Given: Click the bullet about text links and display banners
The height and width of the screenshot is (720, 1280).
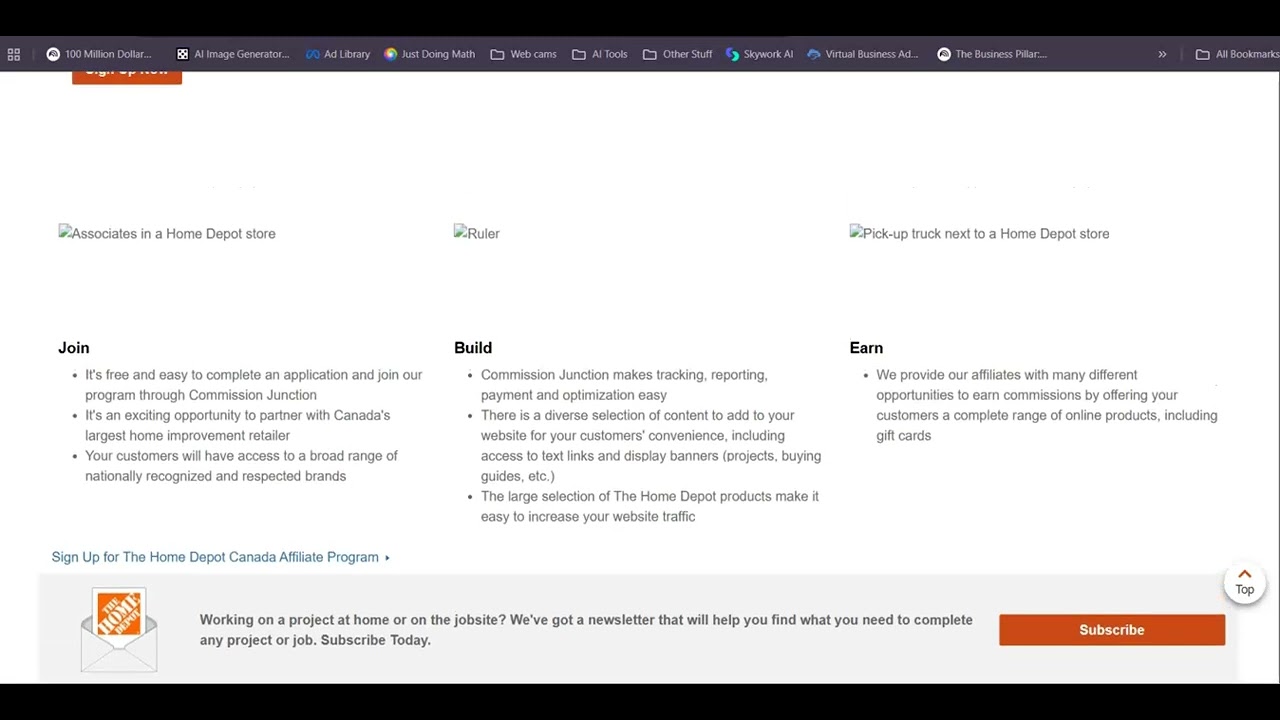Looking at the screenshot, I should (x=651, y=445).
